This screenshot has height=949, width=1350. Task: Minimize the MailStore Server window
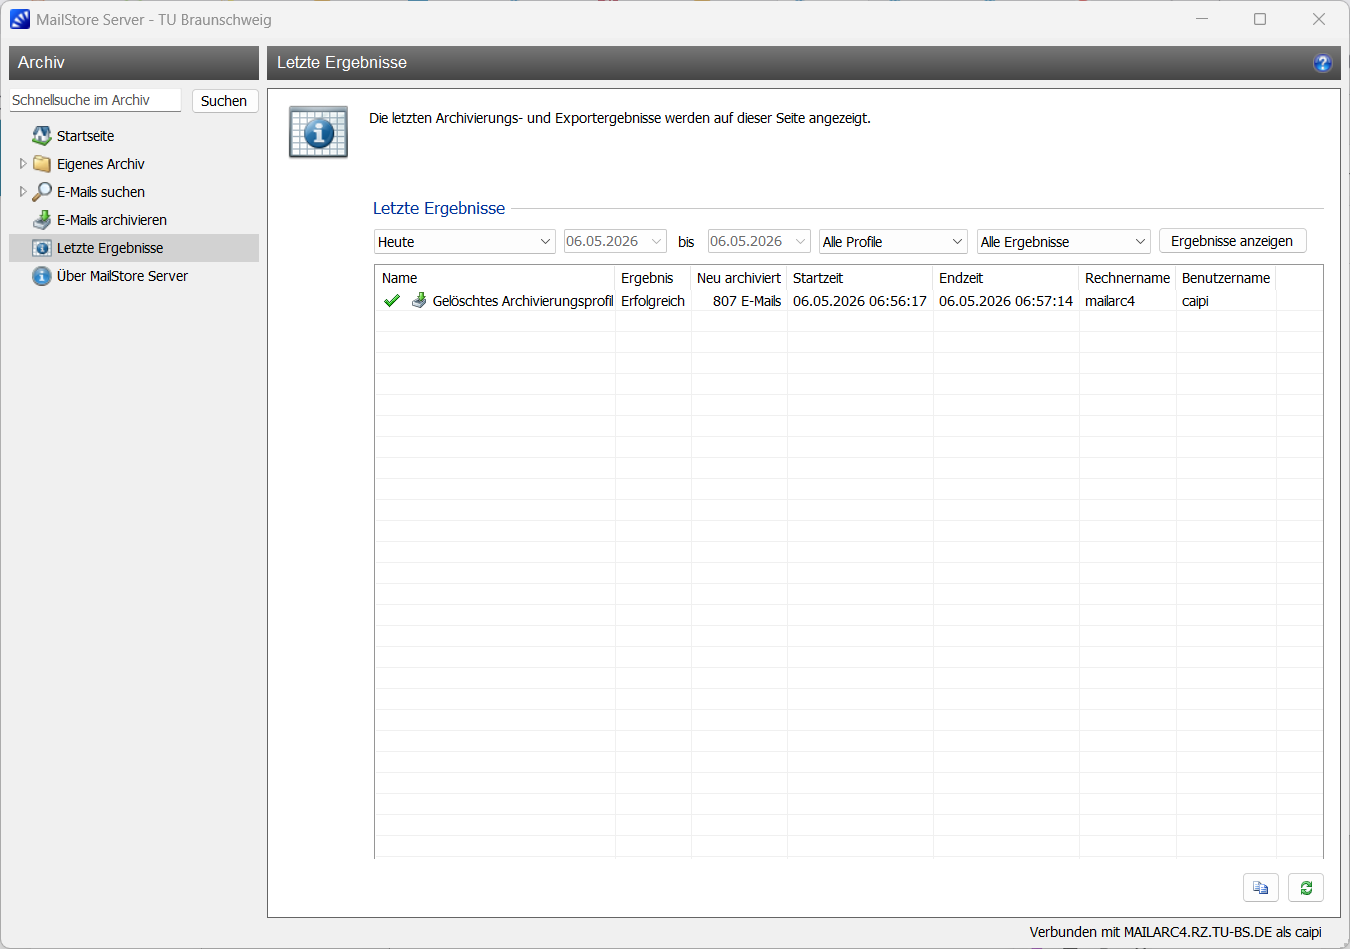pyautogui.click(x=1202, y=19)
